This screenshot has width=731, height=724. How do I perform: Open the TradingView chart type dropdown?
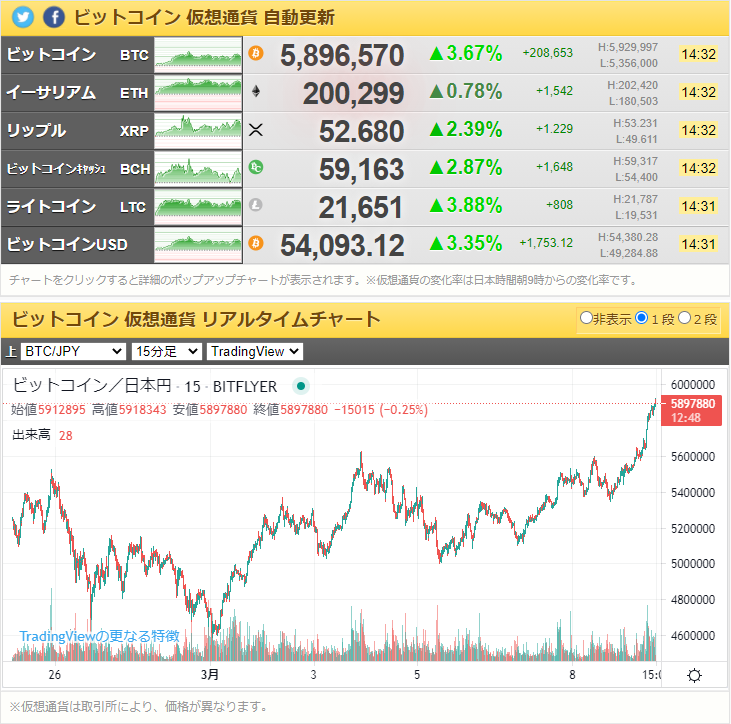255,351
